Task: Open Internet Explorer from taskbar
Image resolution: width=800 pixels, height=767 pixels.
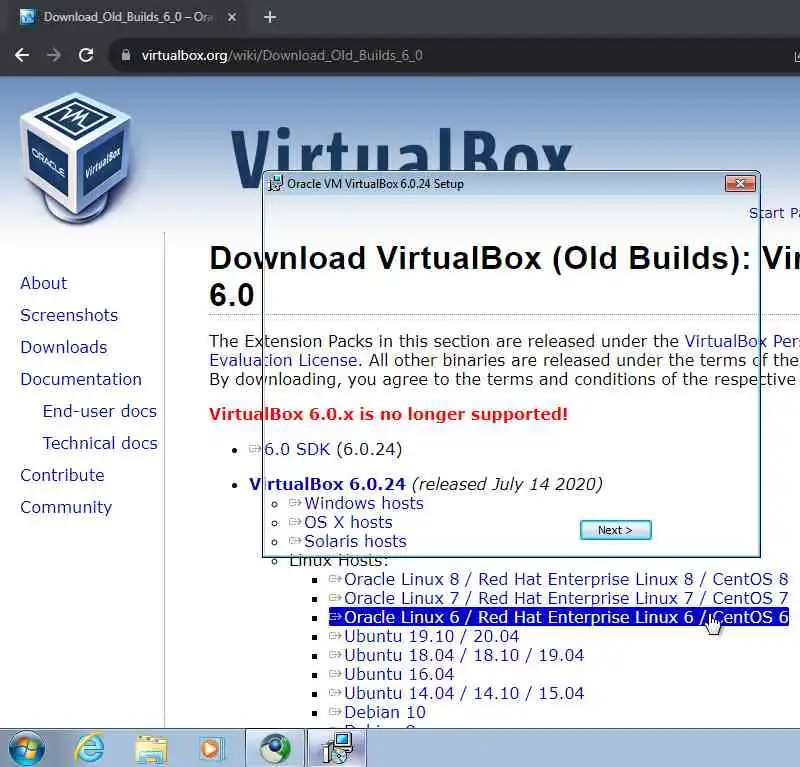Action: tap(90, 749)
